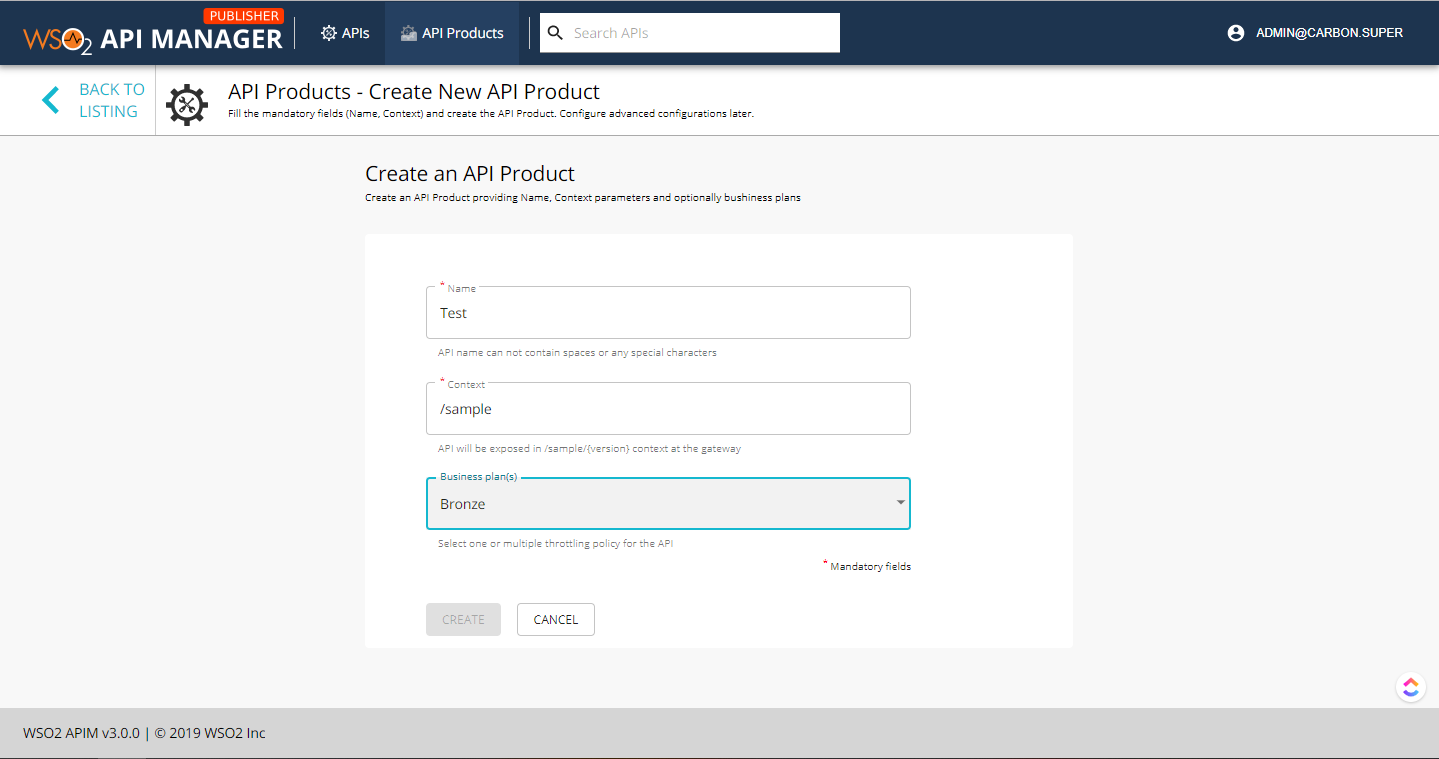Click the BACK TO LISTING link

click(111, 99)
